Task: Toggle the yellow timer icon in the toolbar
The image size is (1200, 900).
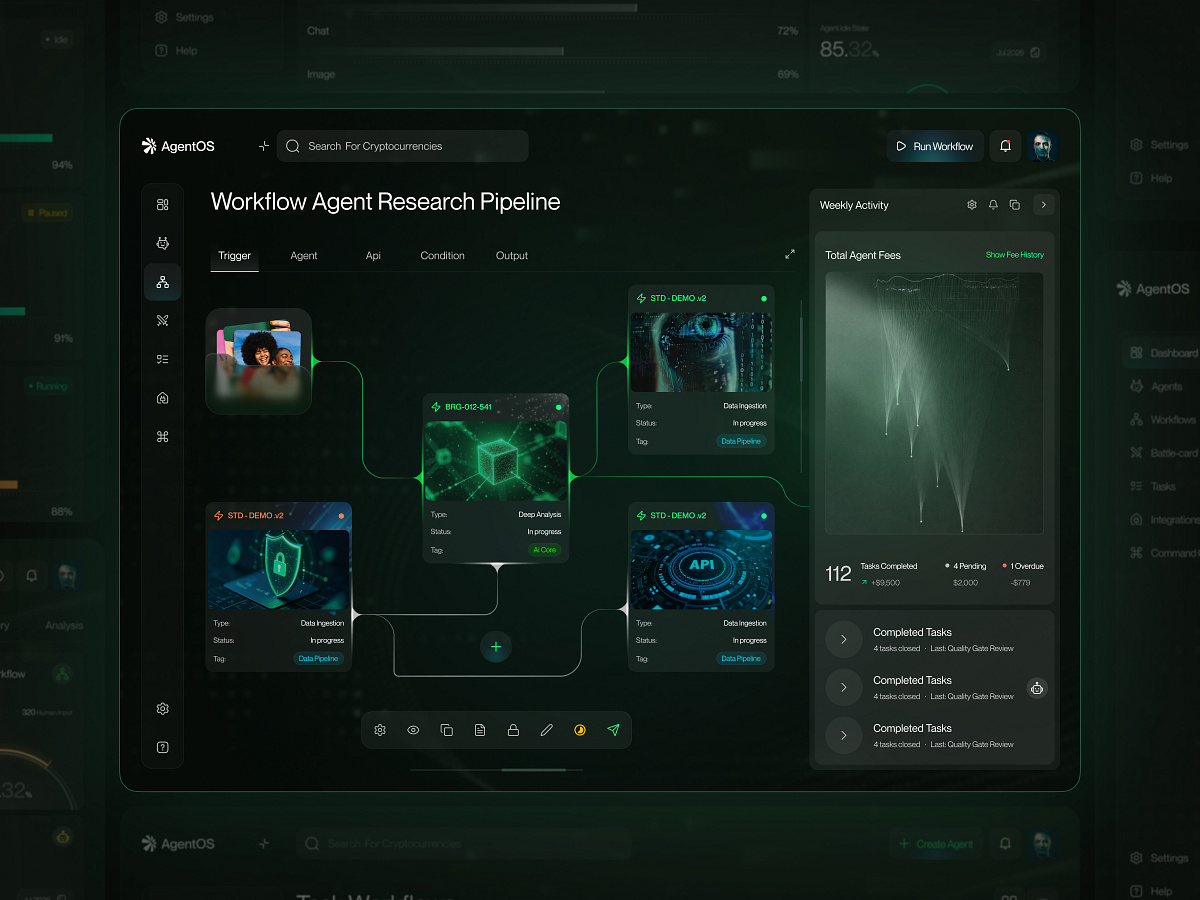Action: (x=580, y=730)
